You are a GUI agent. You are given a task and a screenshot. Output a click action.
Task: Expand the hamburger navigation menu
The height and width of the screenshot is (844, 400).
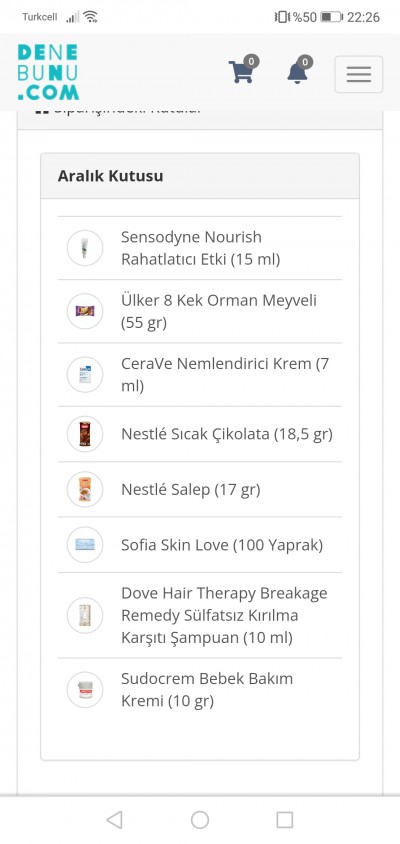coord(359,74)
